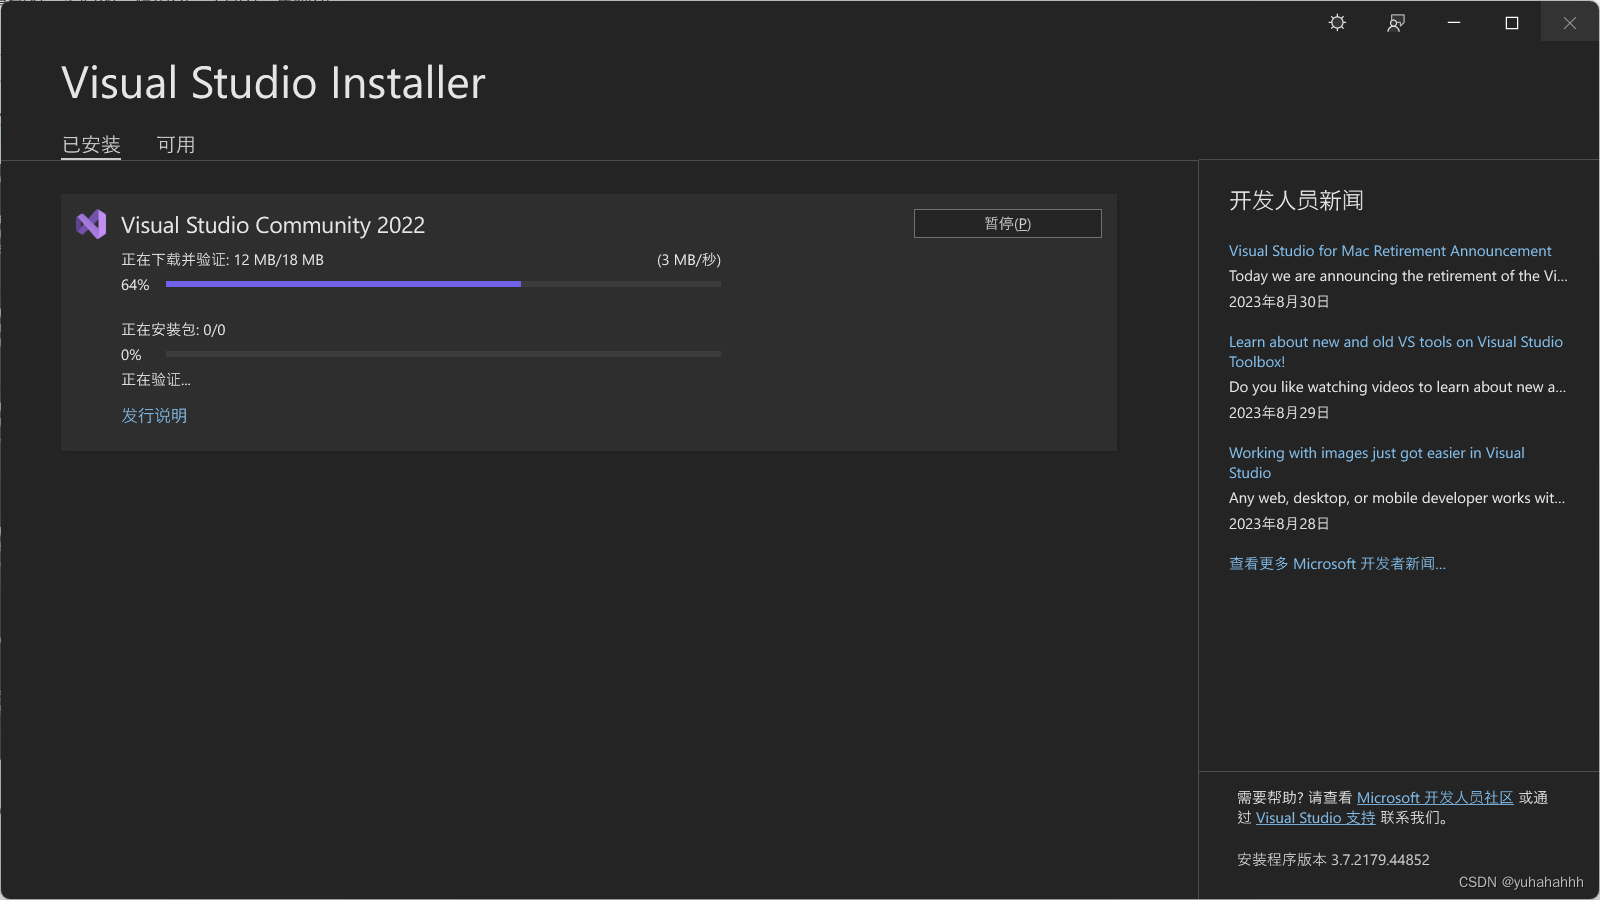The height and width of the screenshot is (900, 1600).
Task: Open the 发行说明 release notes link
Action: (x=154, y=415)
